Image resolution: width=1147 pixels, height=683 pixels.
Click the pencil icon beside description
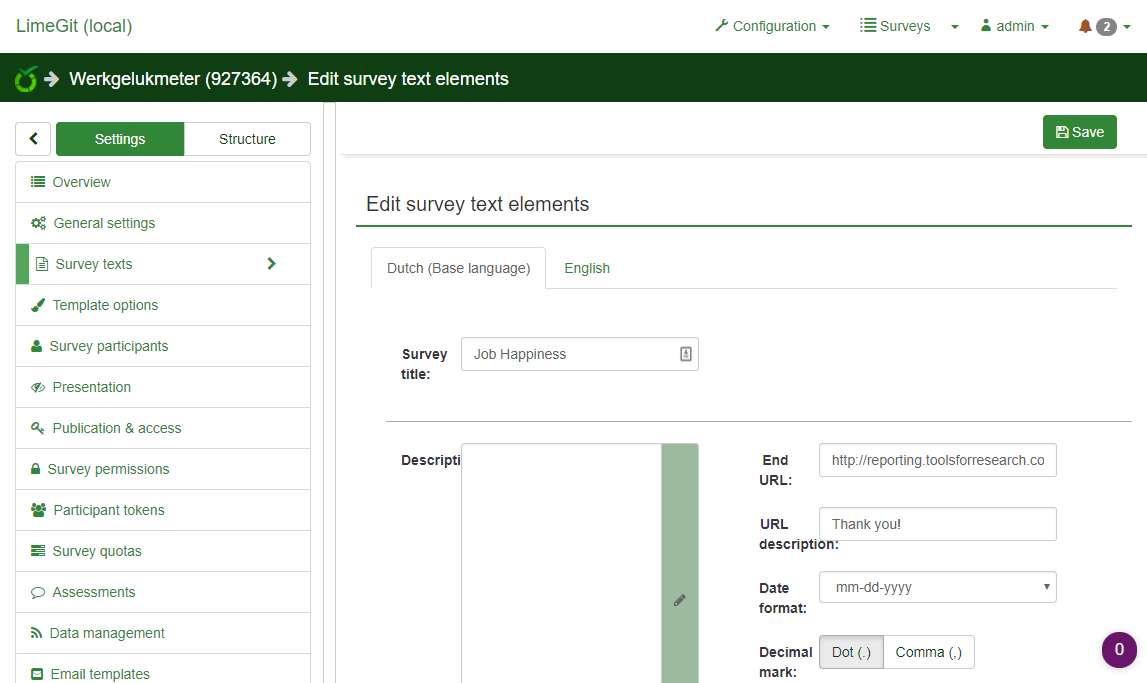680,600
